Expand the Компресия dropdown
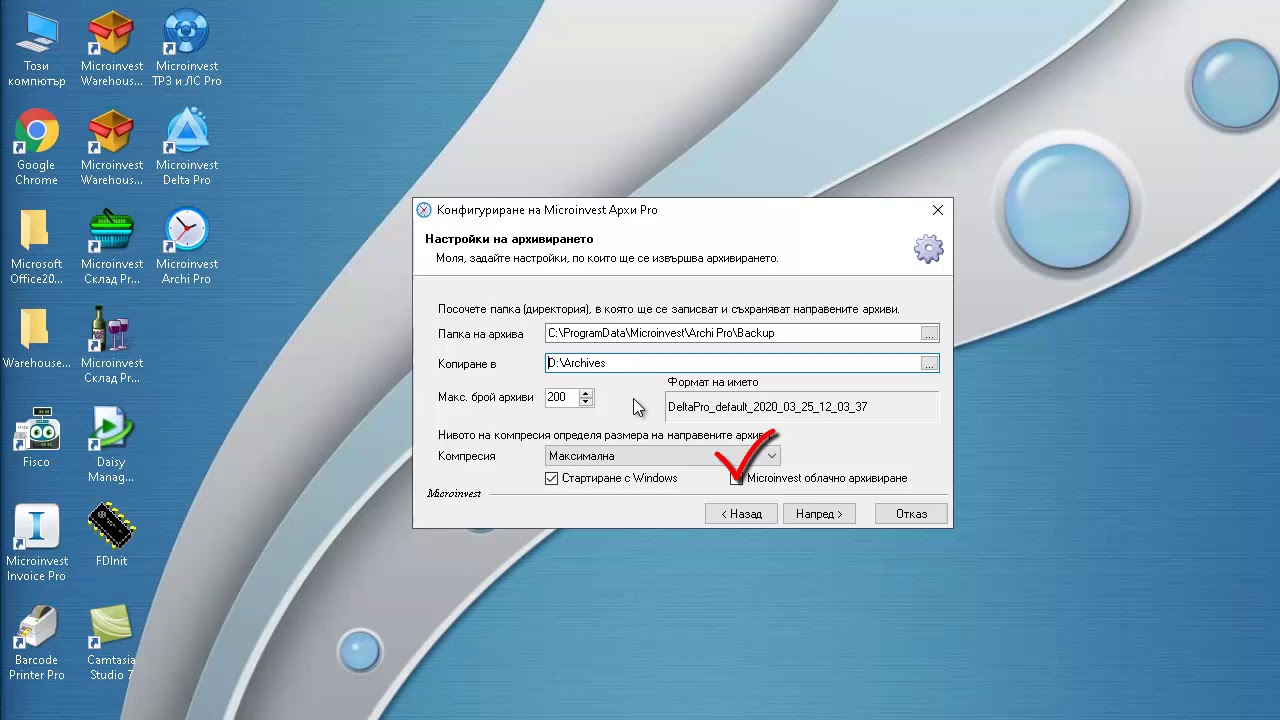 771,456
